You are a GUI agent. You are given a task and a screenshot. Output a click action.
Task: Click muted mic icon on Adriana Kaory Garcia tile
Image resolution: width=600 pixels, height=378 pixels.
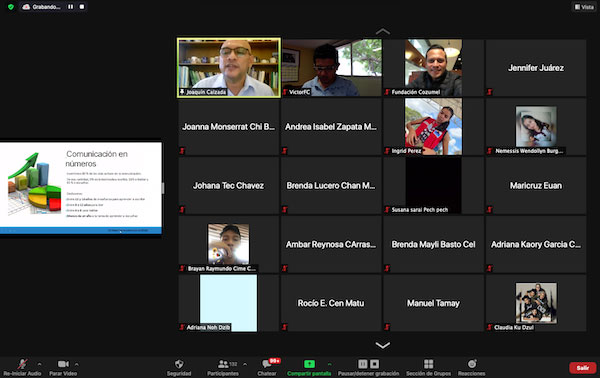coord(490,268)
